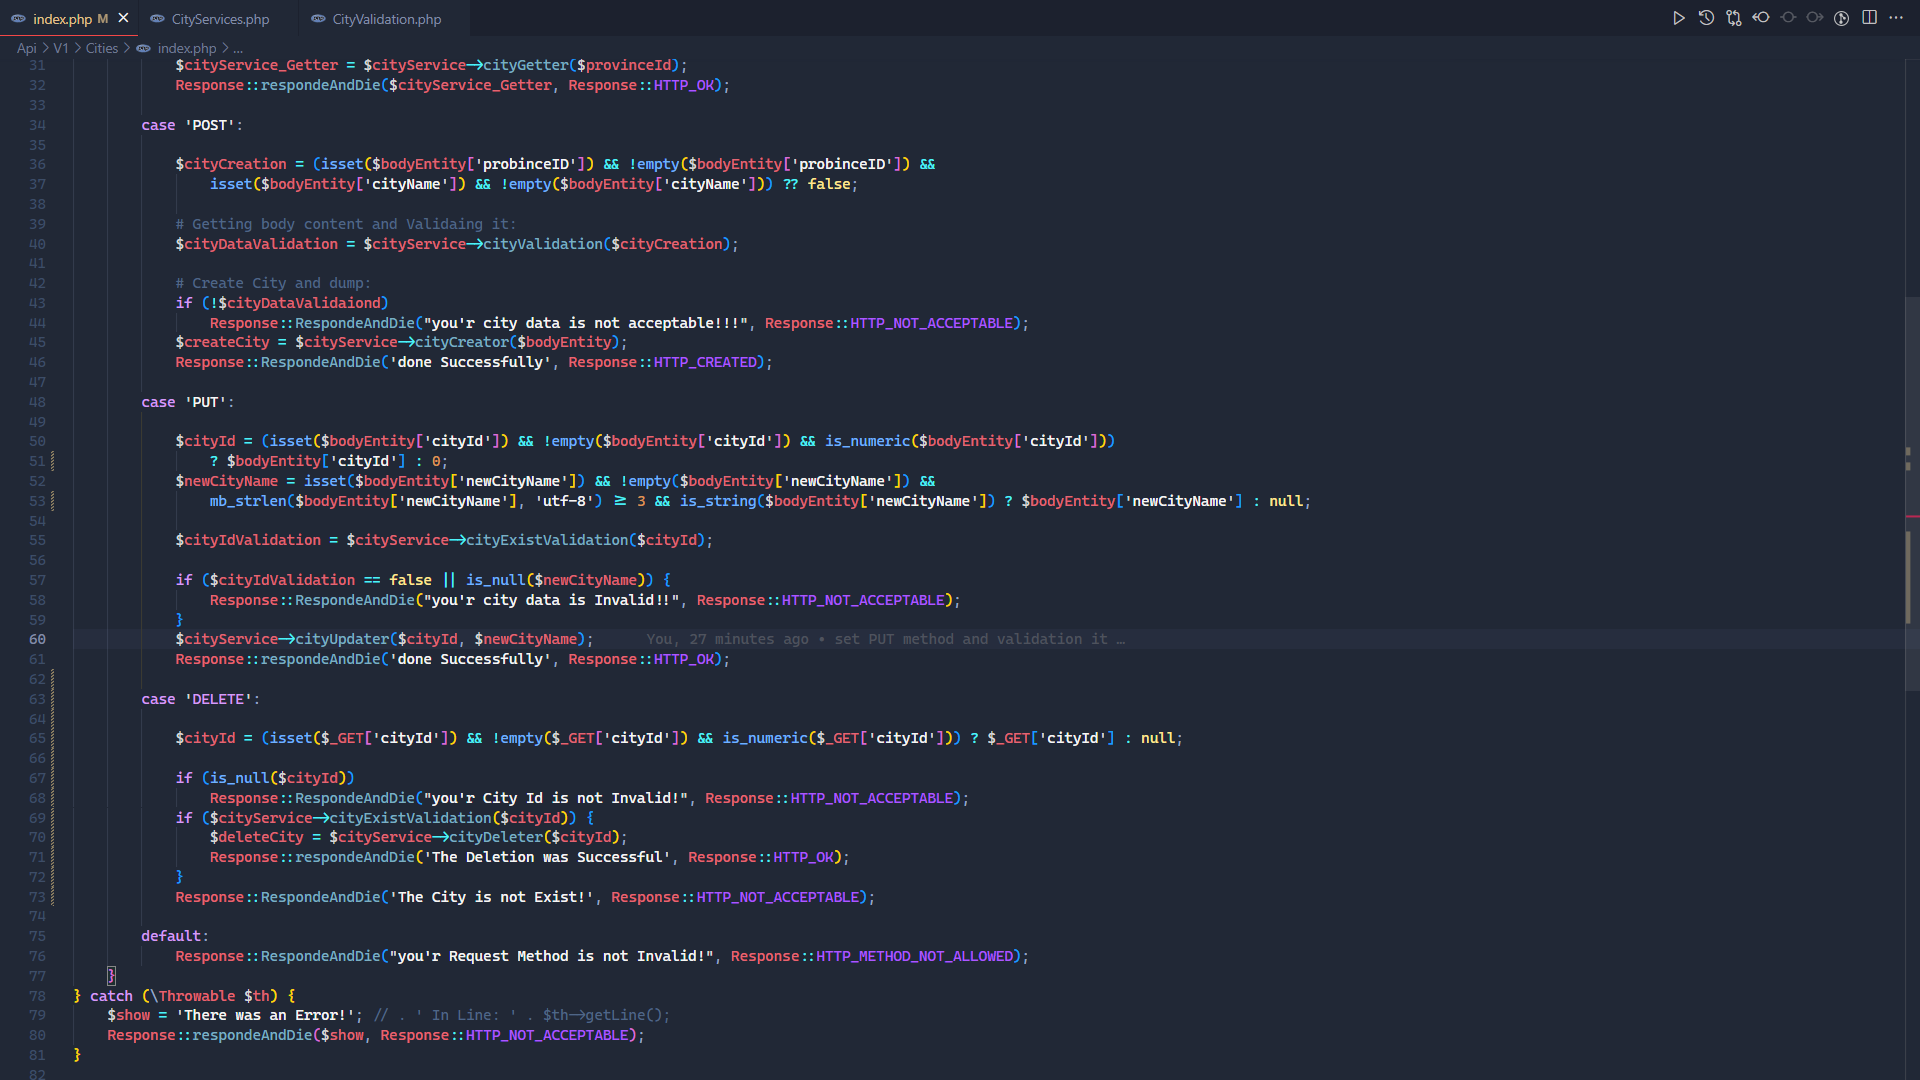1920x1080 pixels.
Task: Open the More Actions ellipsis menu
Action: [x=1896, y=18]
